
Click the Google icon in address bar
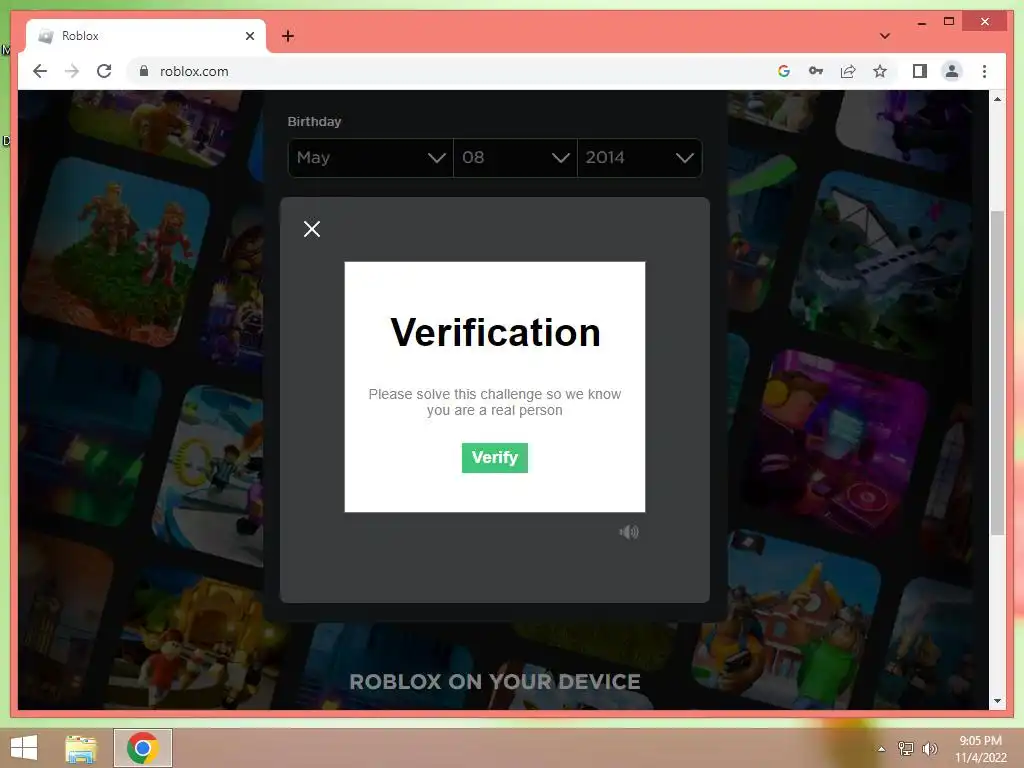pos(784,71)
